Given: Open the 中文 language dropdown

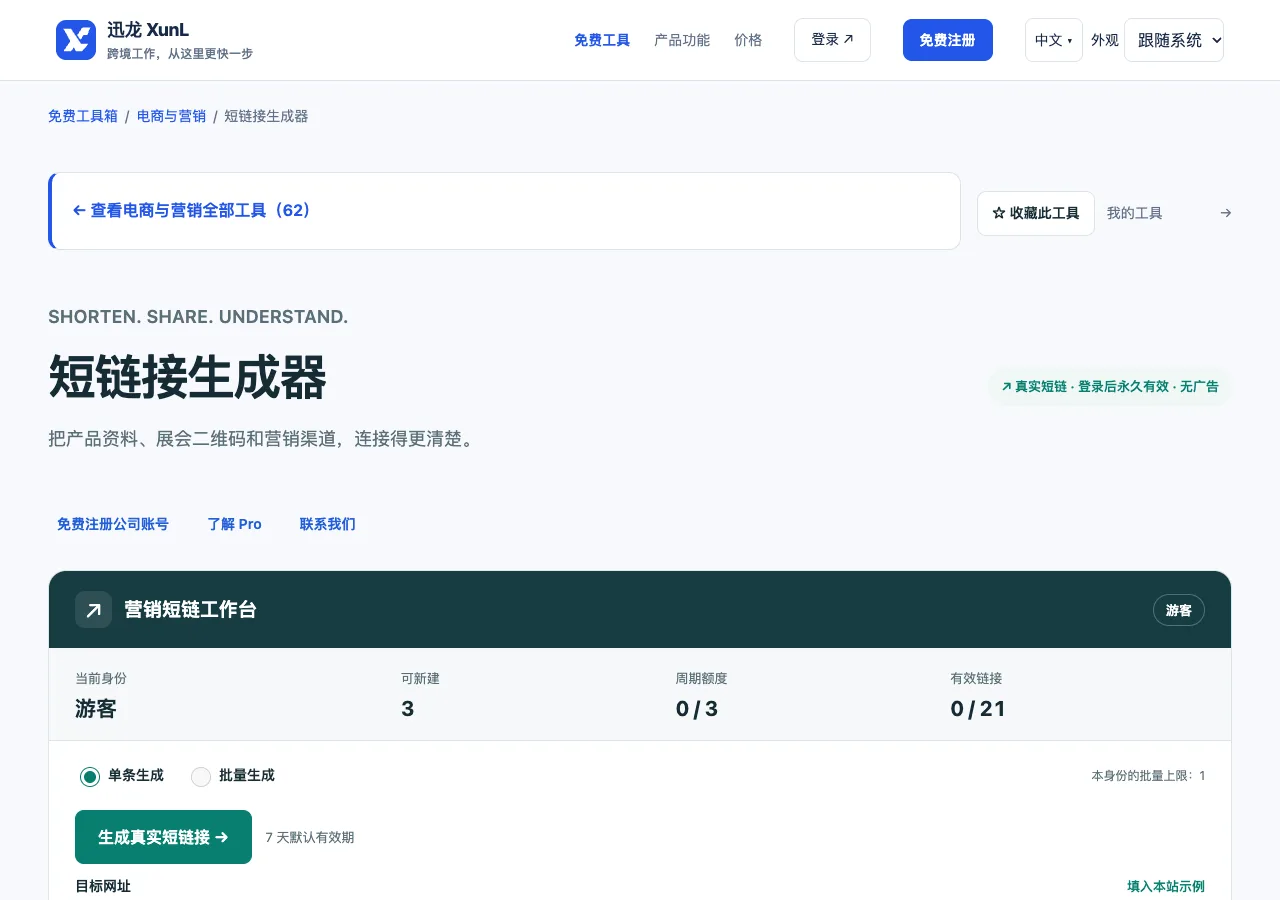Looking at the screenshot, I should tap(1054, 40).
